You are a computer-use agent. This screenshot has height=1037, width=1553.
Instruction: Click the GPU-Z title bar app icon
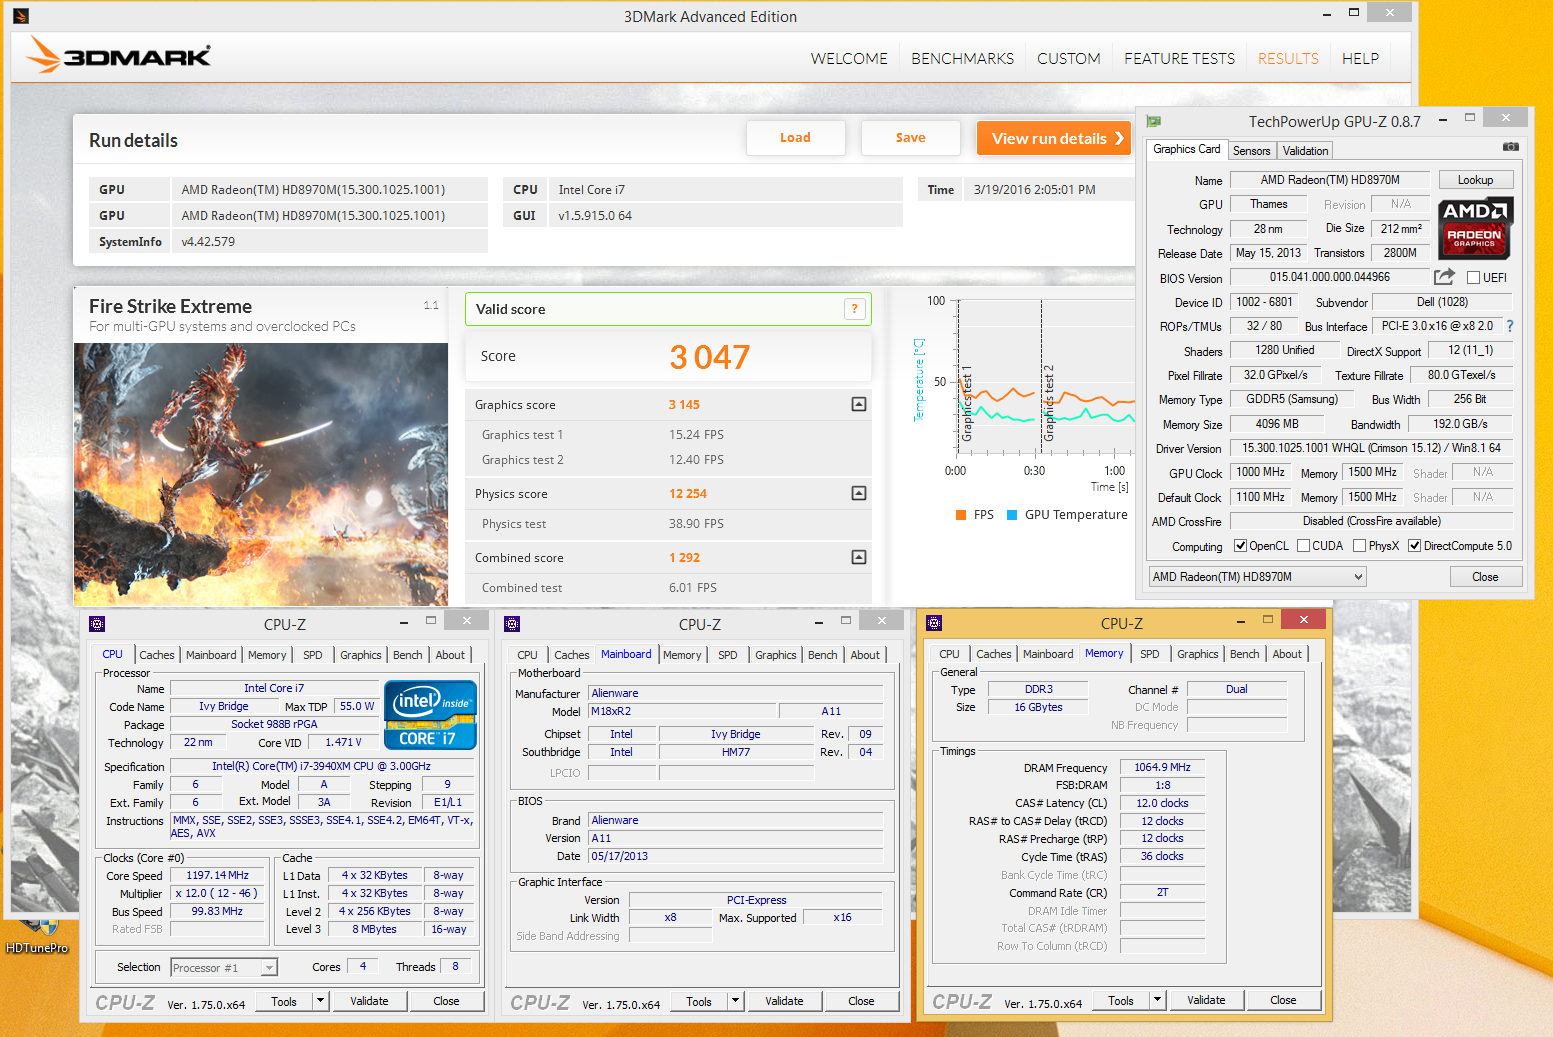click(x=1153, y=121)
